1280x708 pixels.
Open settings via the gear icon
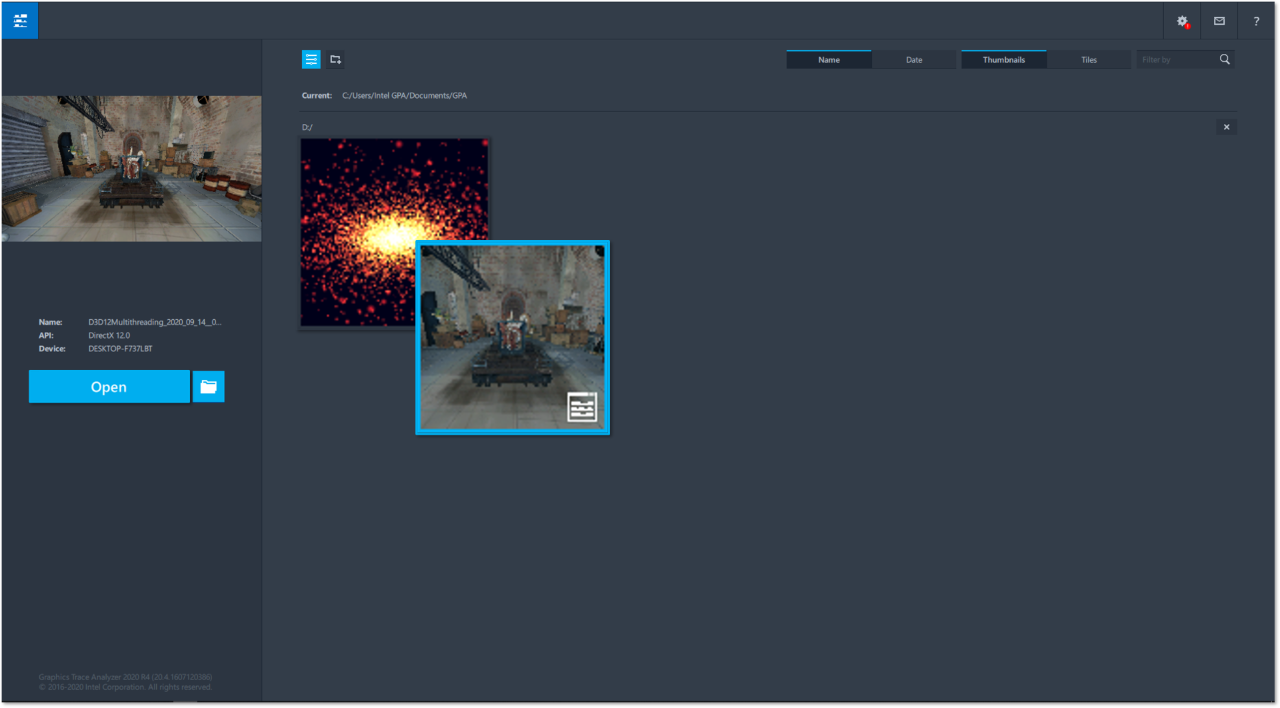click(x=1183, y=20)
